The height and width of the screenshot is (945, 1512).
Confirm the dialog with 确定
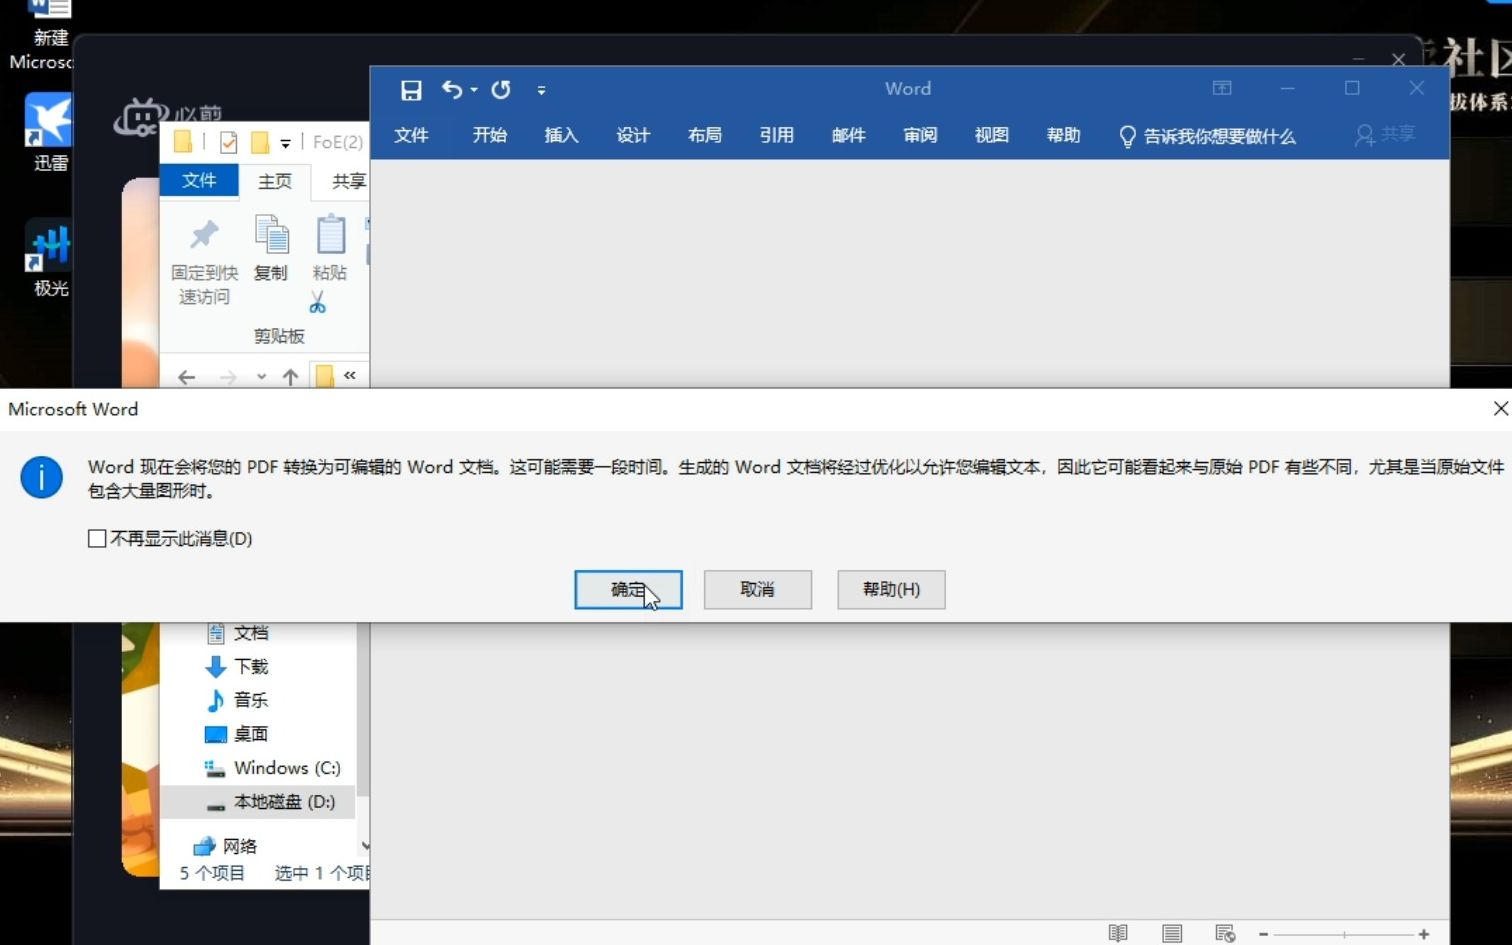coord(628,590)
